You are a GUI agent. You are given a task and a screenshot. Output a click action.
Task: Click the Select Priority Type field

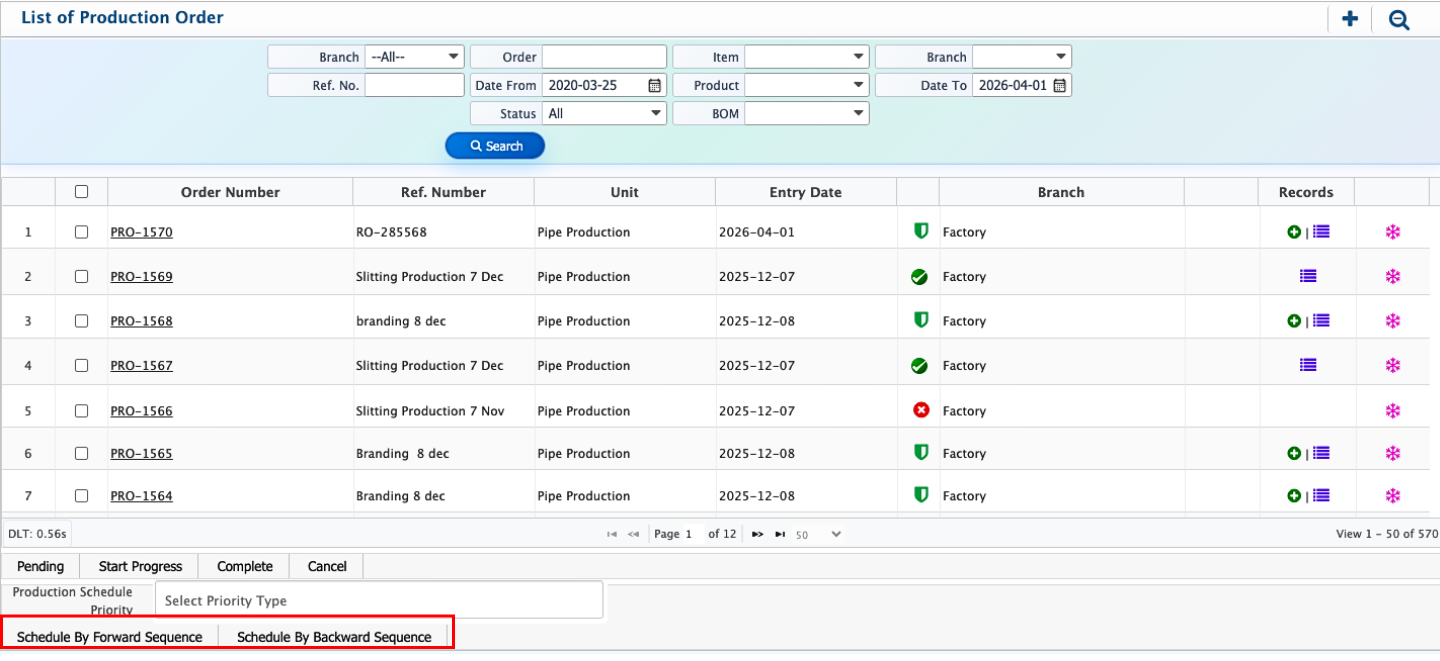point(379,601)
